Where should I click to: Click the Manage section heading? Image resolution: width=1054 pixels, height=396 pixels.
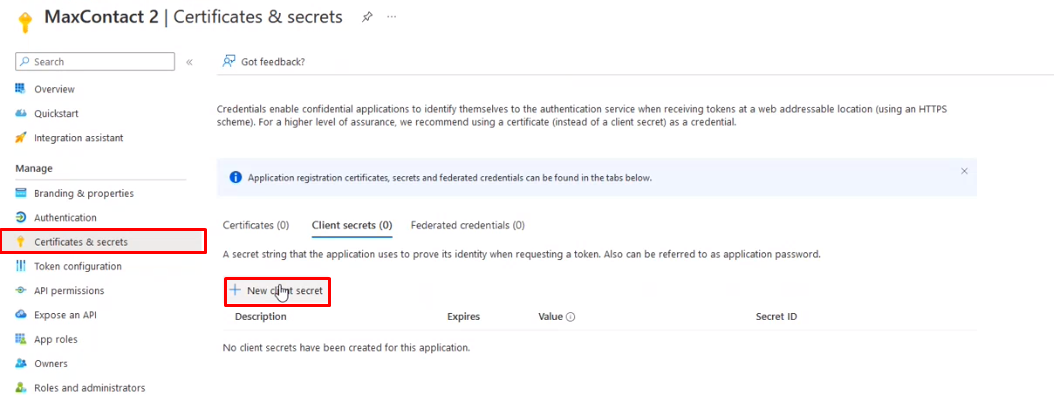34,168
